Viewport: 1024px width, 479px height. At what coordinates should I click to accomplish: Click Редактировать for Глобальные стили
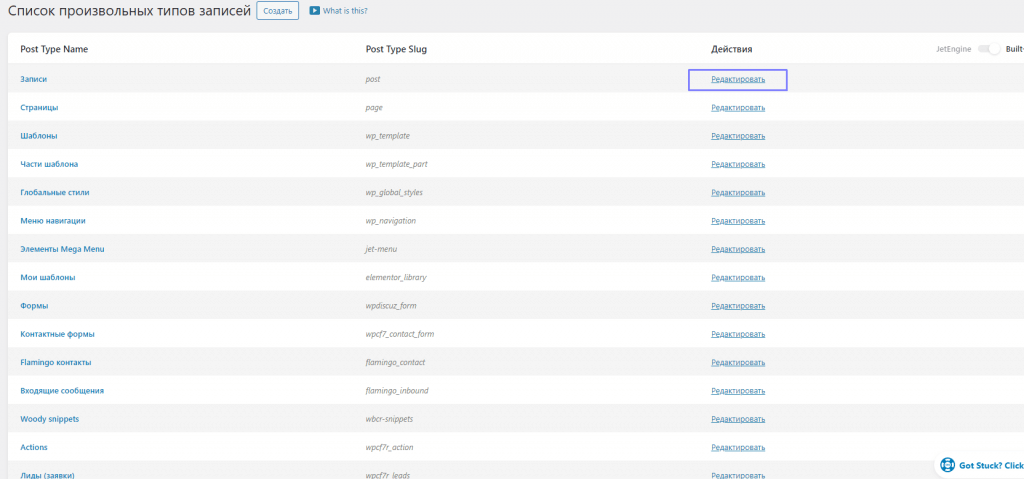pyautogui.click(x=738, y=193)
